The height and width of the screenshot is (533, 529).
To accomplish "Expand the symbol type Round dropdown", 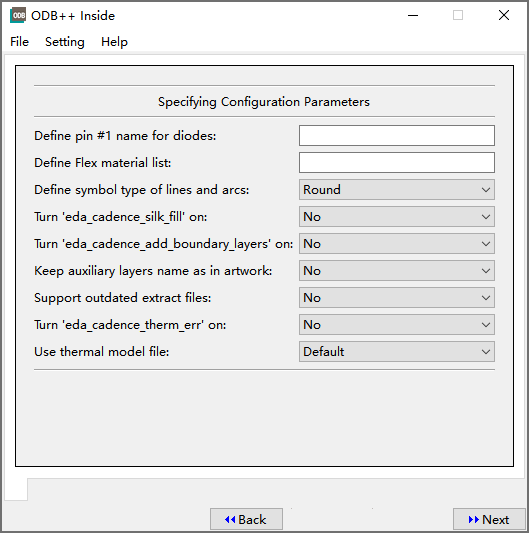I will click(397, 190).
